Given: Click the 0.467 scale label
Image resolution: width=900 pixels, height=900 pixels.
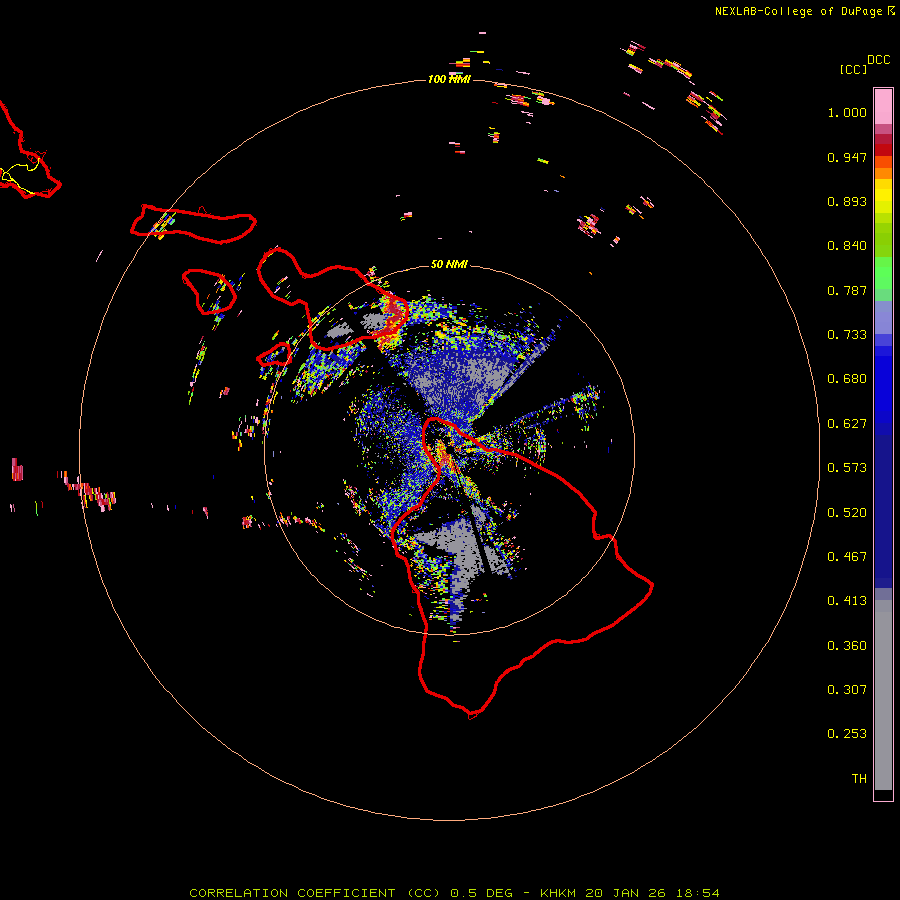Looking at the screenshot, I should [847, 557].
